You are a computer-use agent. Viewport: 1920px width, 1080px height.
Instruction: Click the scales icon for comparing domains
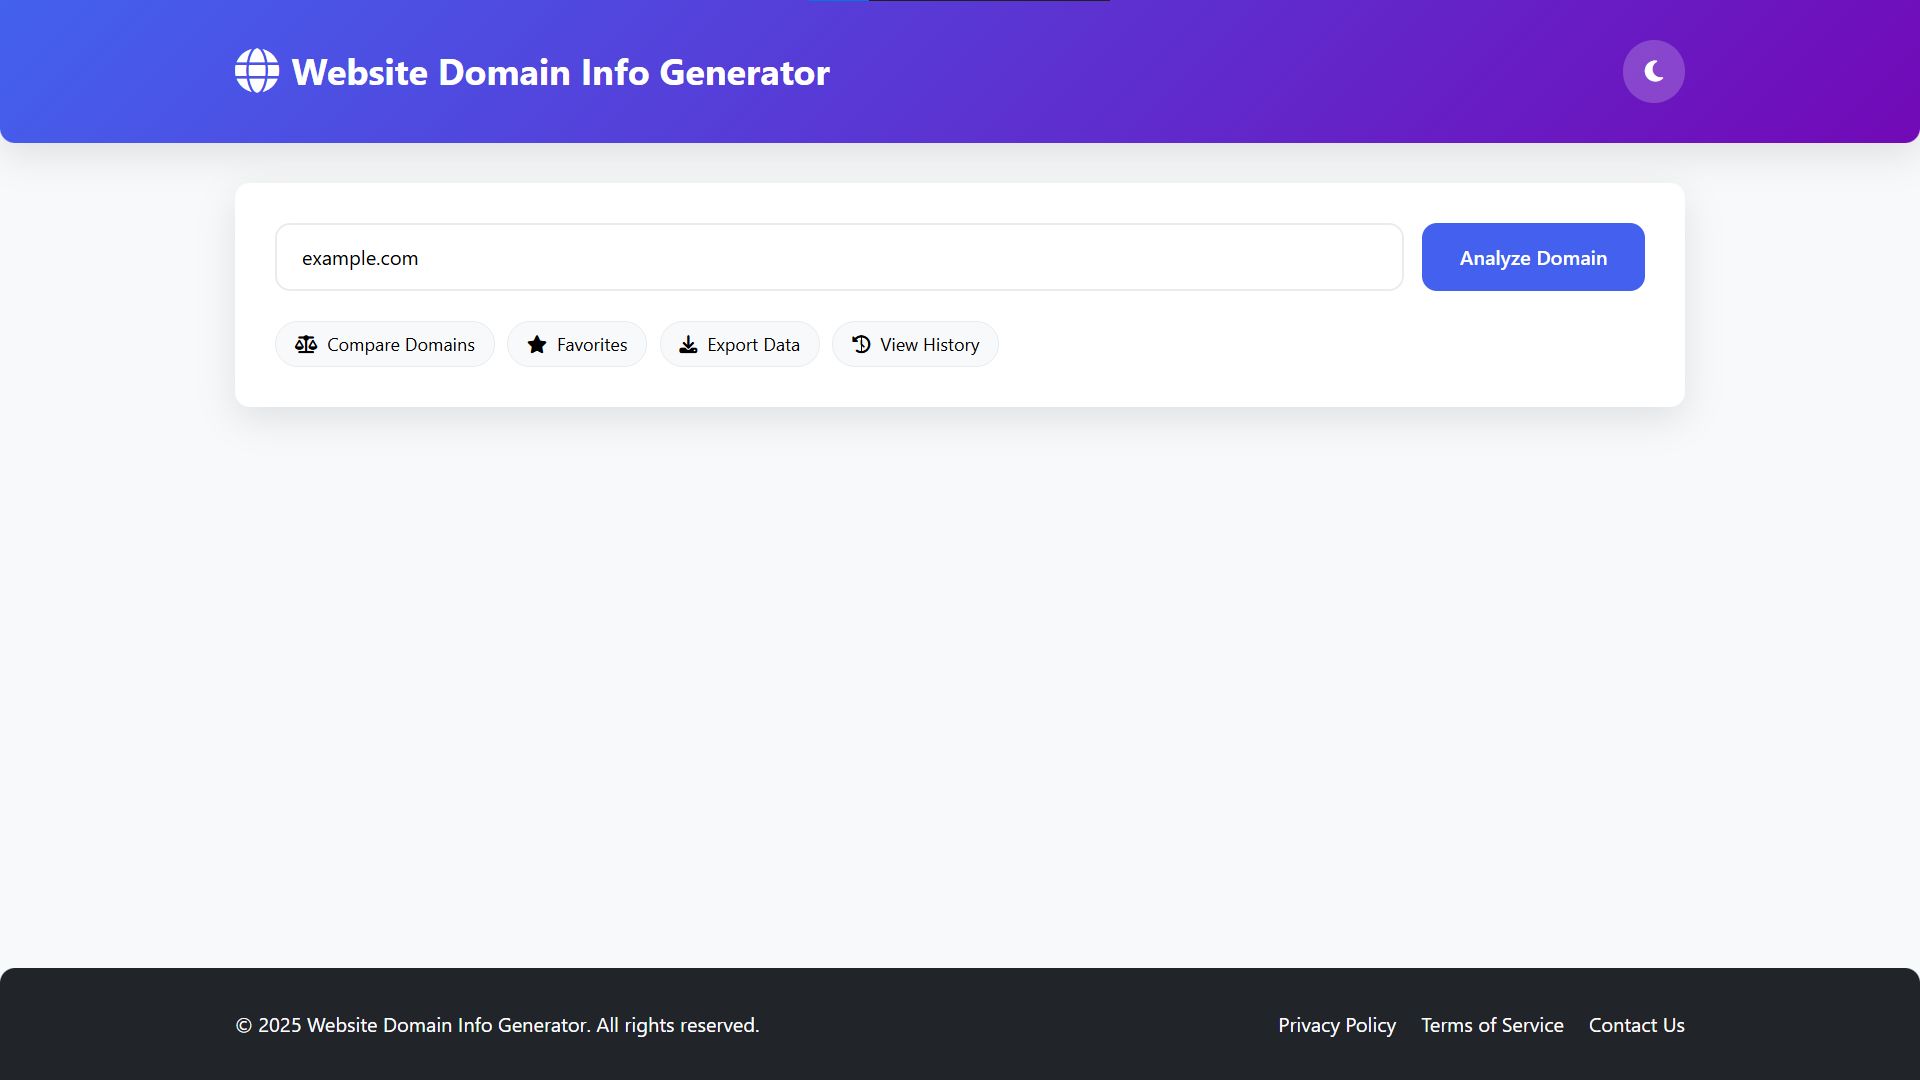pos(306,344)
